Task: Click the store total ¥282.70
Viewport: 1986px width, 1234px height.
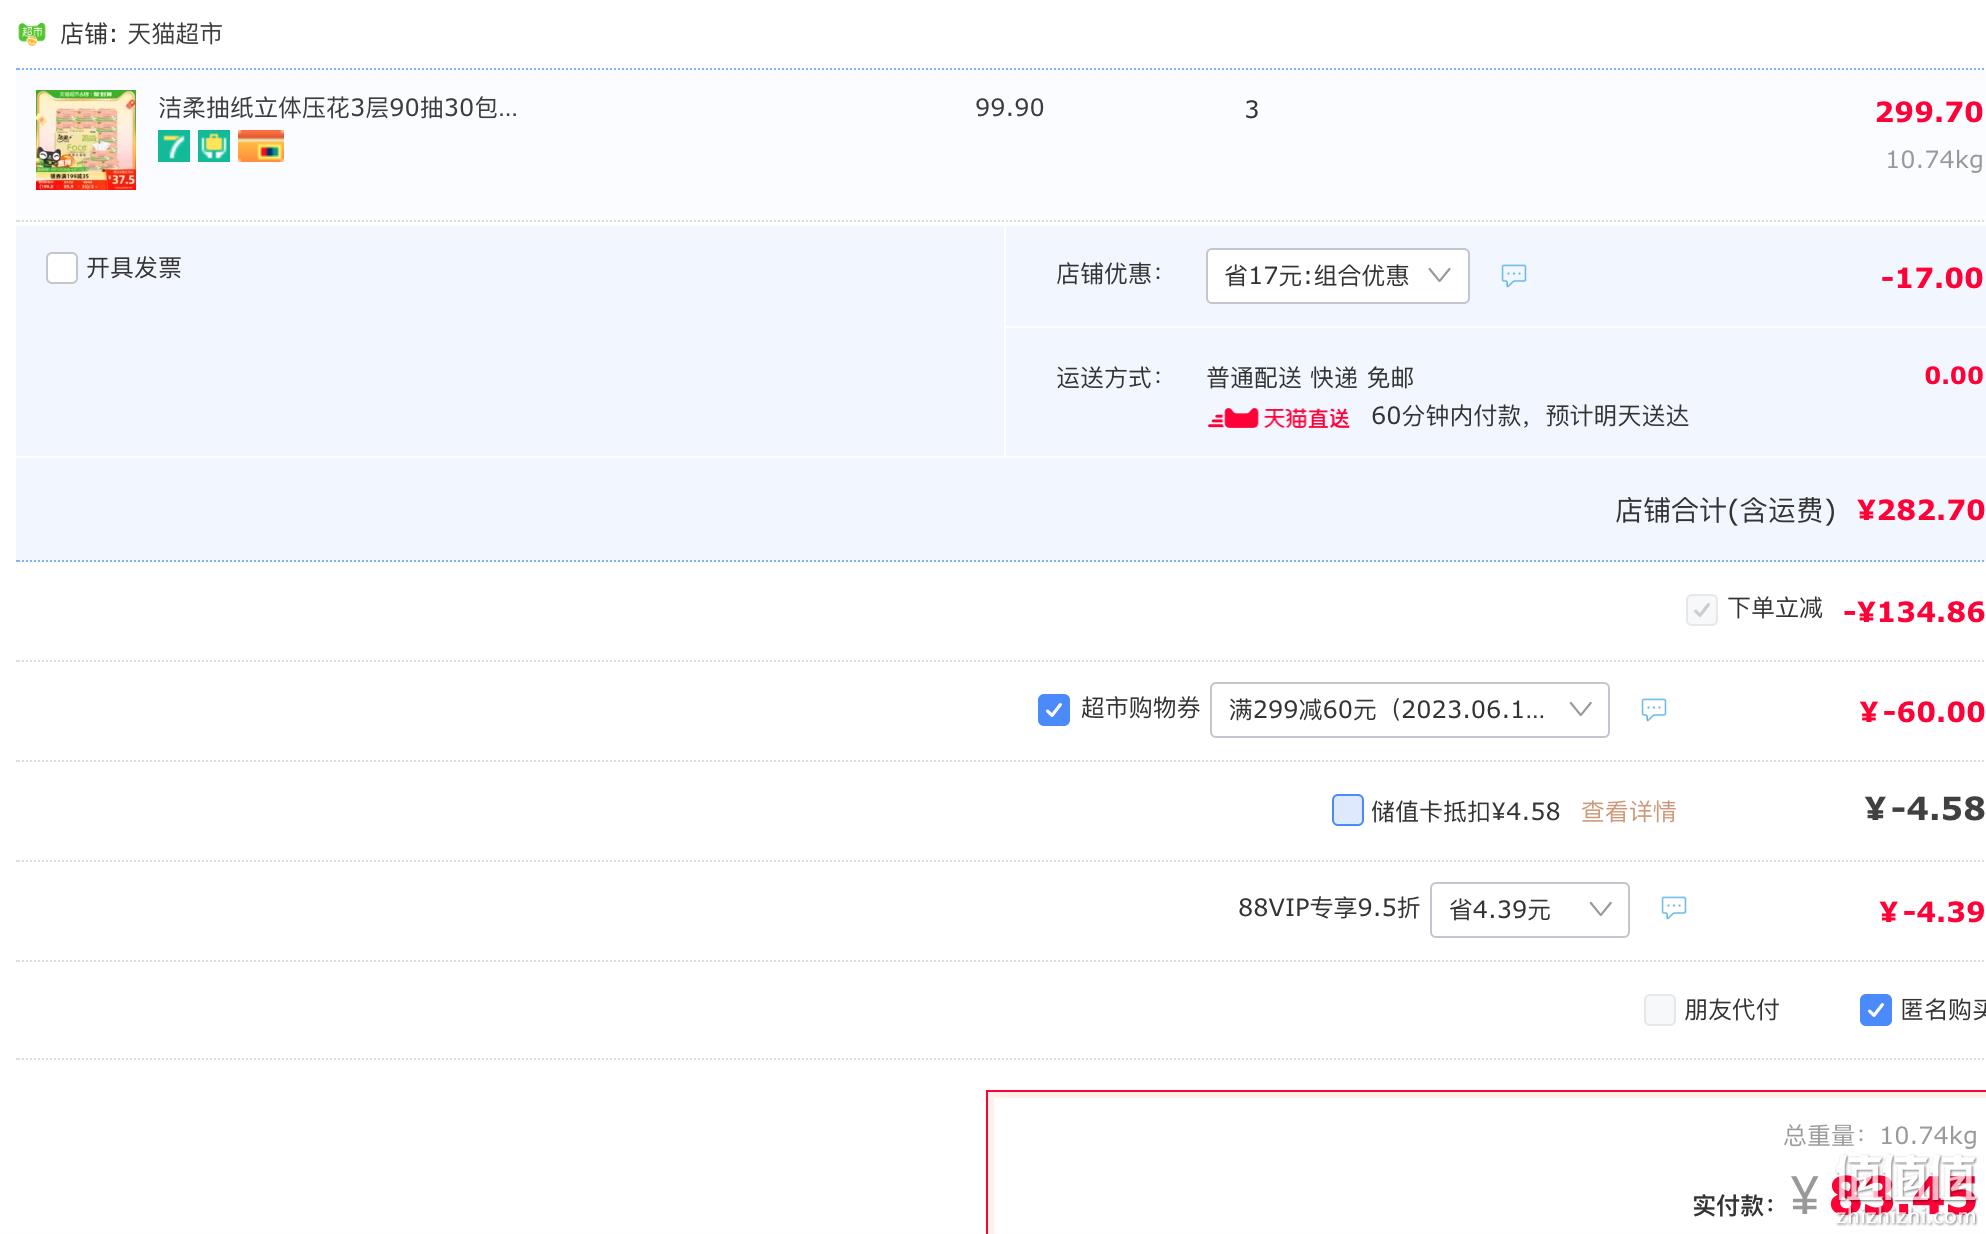Action: coord(1921,511)
